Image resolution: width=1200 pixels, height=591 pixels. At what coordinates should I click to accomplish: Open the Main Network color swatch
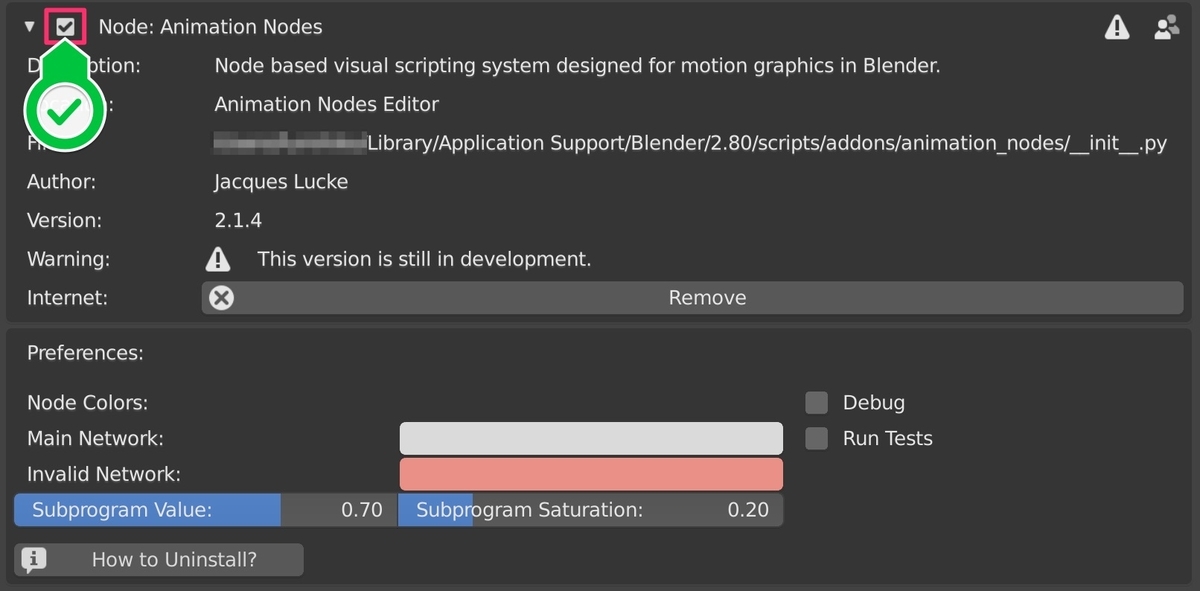[591, 439]
